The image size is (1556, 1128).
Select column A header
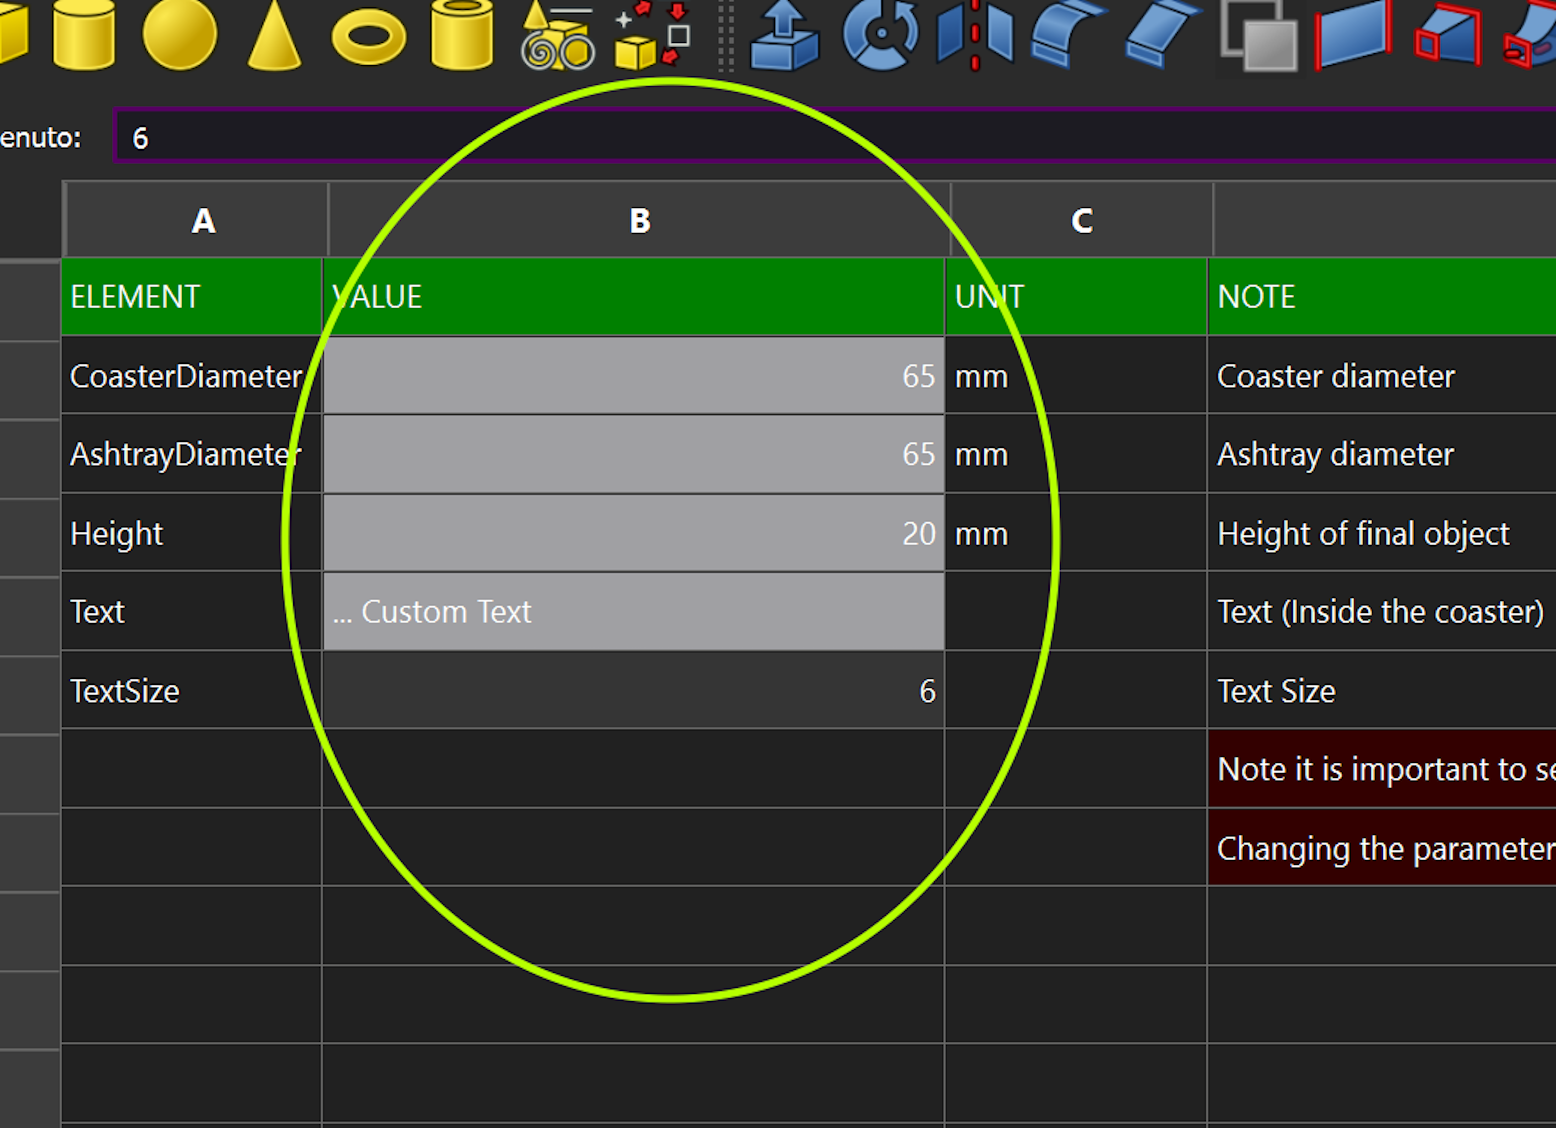[196, 220]
